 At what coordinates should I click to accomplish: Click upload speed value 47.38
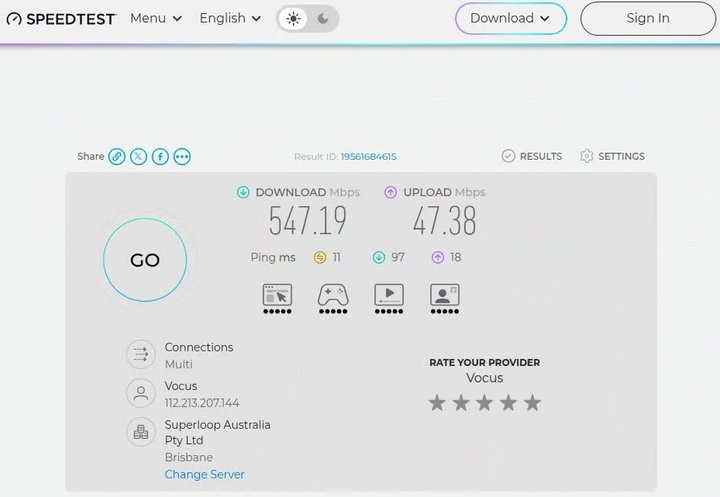pos(444,221)
